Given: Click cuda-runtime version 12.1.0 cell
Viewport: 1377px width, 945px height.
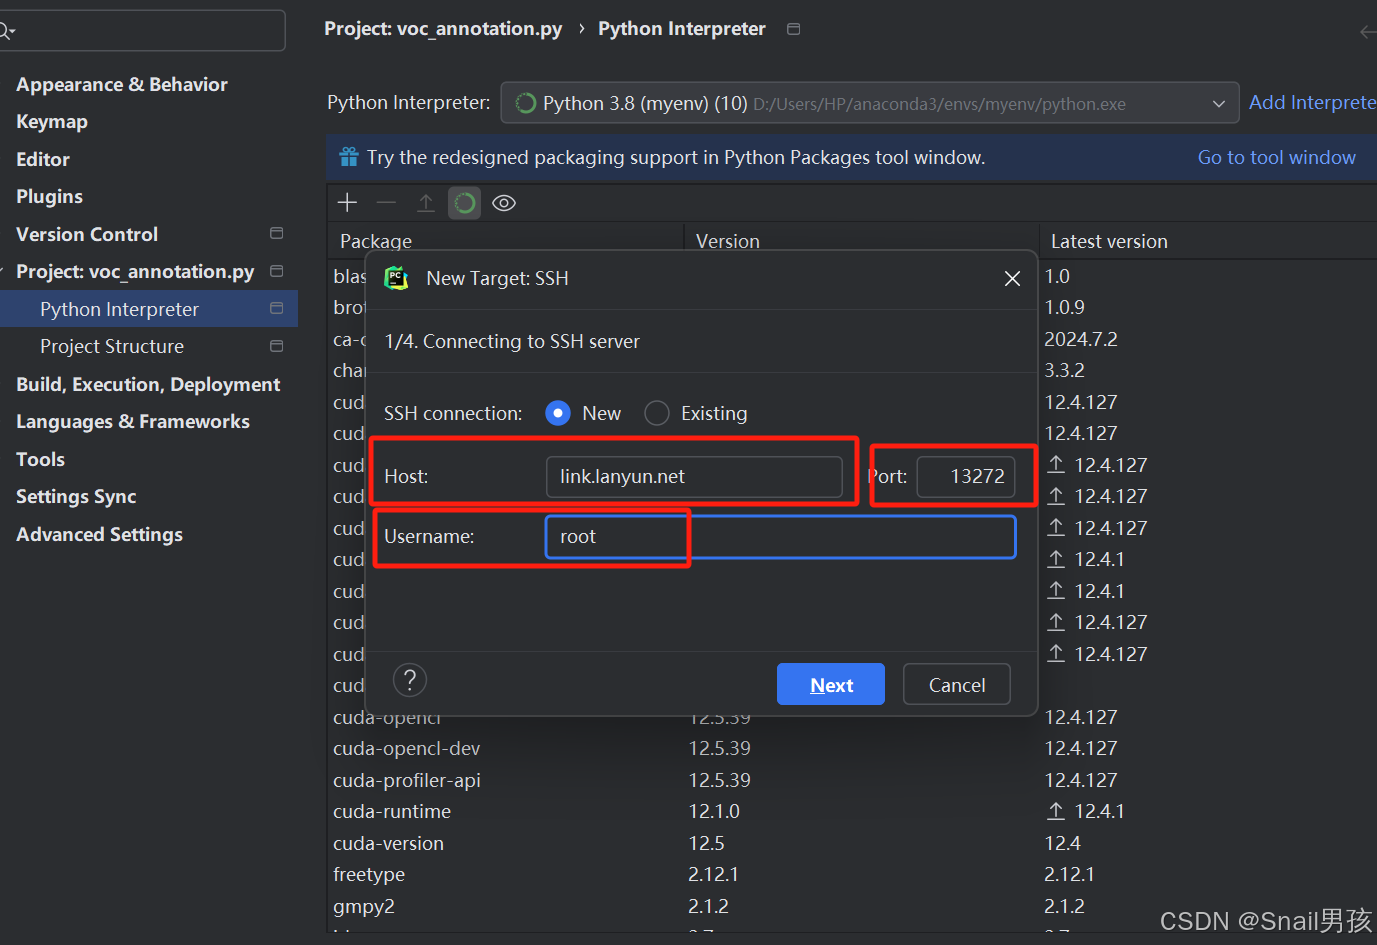Looking at the screenshot, I should [714, 811].
